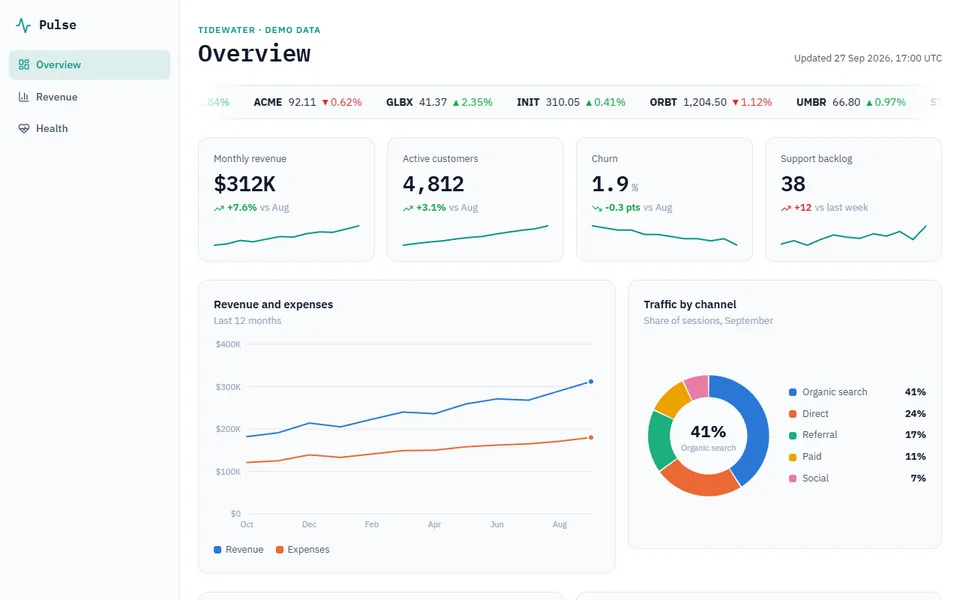The height and width of the screenshot is (600, 960).
Task: Click the Revenue and expenses chart title
Action: tap(273, 304)
